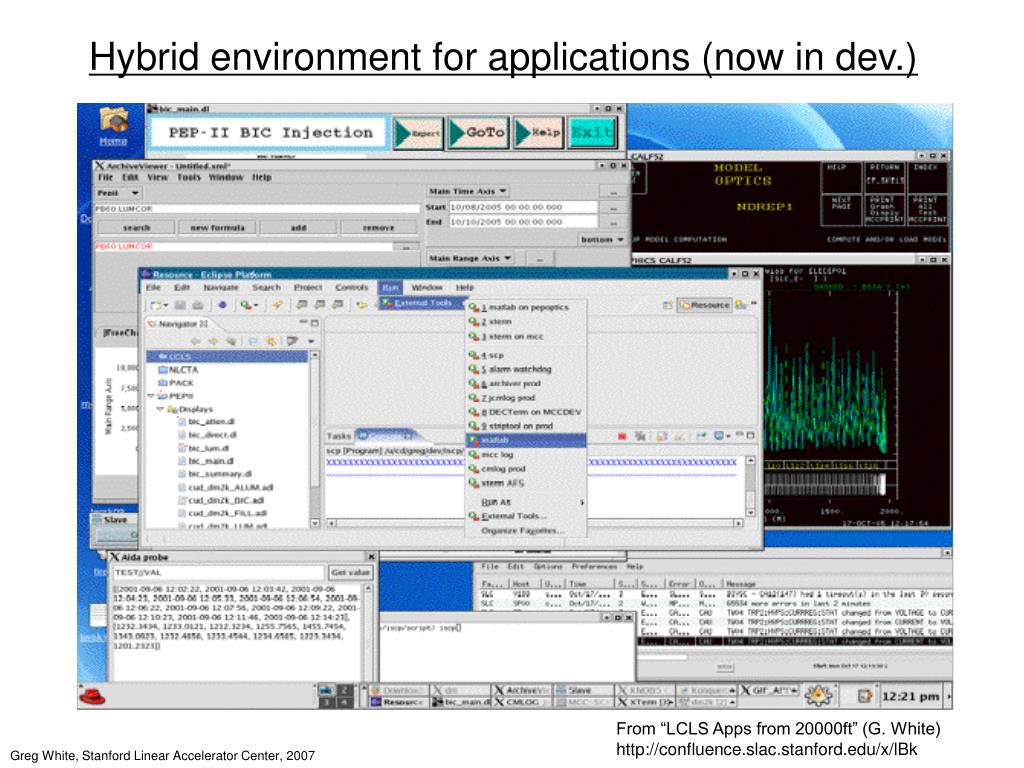This screenshot has width=1024, height=768.
Task: Click the External Tools run icon in Eclipse toolbar
Action: point(248,305)
